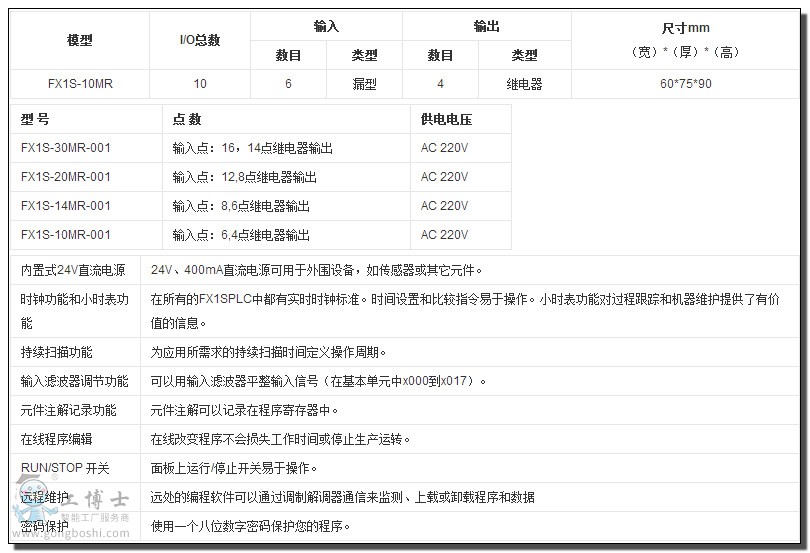Screen dimensions: 810x553
Task: Select the 内置式24V直流电源 feature label
Action: [73, 270]
